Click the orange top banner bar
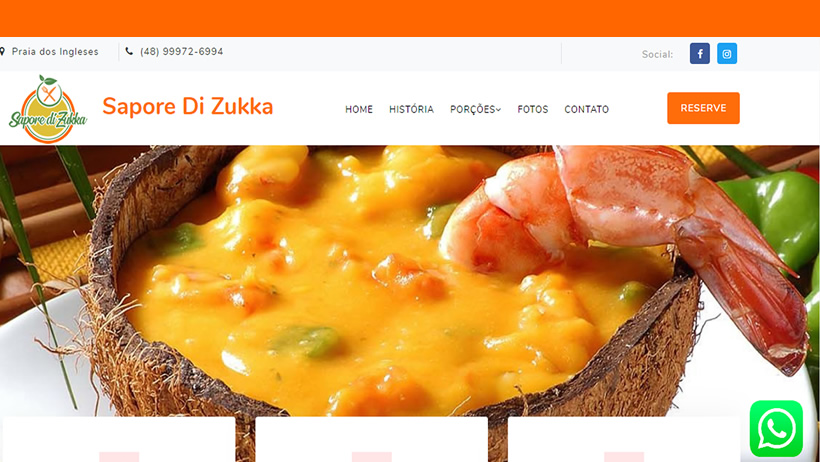 tap(410, 18)
